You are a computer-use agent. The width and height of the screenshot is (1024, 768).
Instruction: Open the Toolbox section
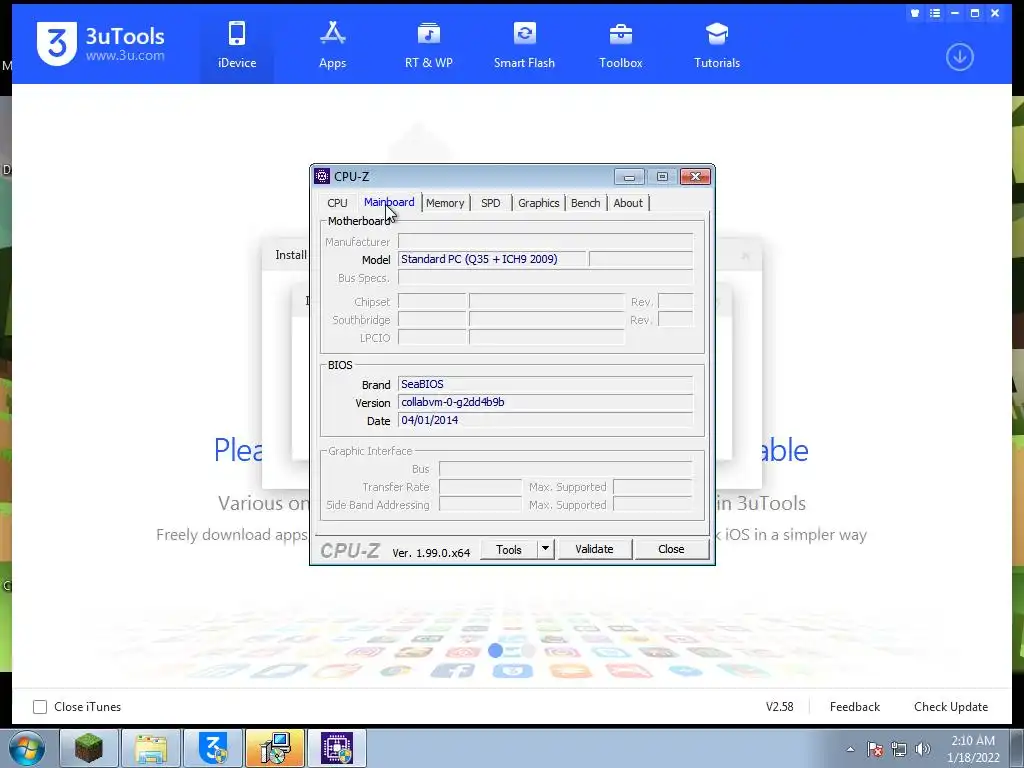[620, 44]
